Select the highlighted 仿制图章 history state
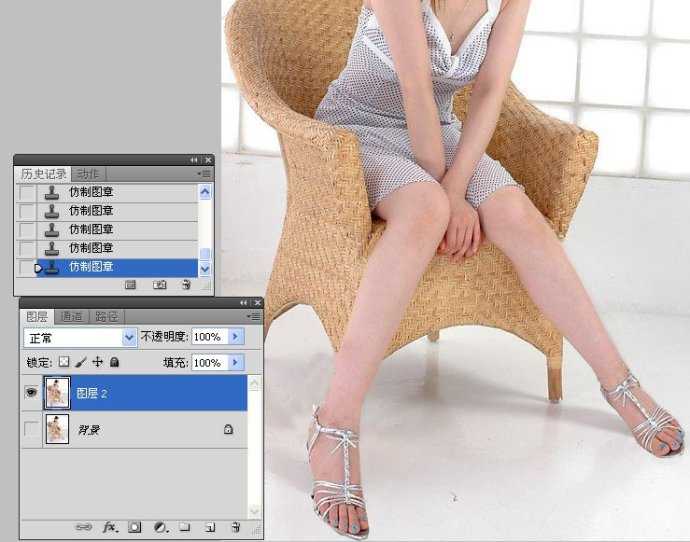Image resolution: width=690 pixels, height=542 pixels. click(x=117, y=267)
